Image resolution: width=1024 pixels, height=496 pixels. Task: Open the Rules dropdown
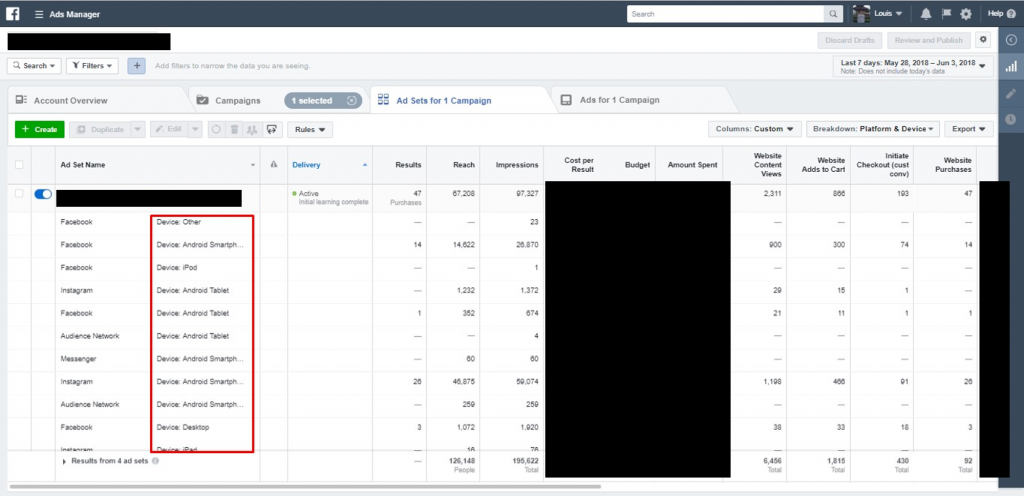[310, 129]
